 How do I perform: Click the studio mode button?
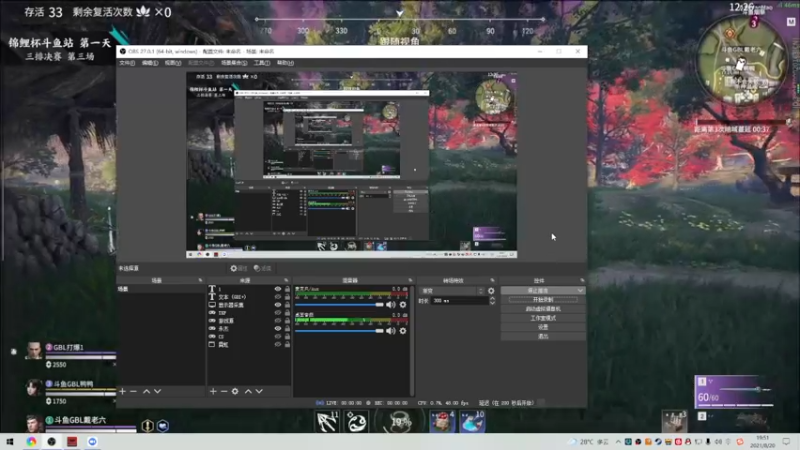(x=543, y=318)
